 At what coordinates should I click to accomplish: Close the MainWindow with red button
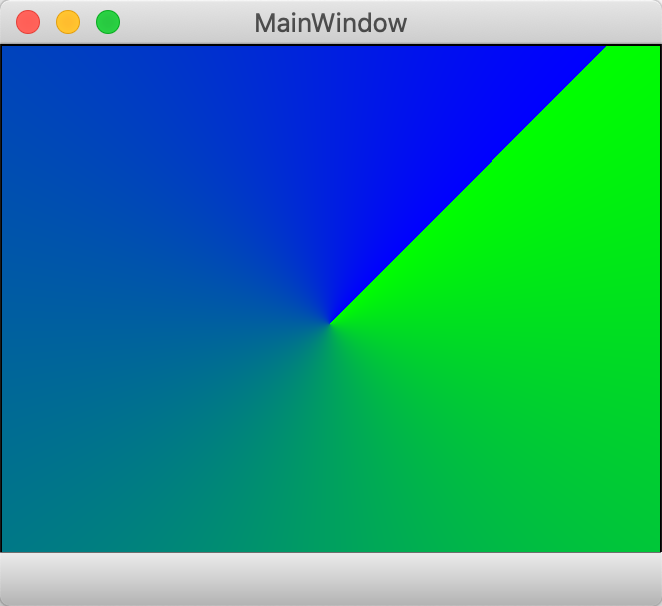28,22
